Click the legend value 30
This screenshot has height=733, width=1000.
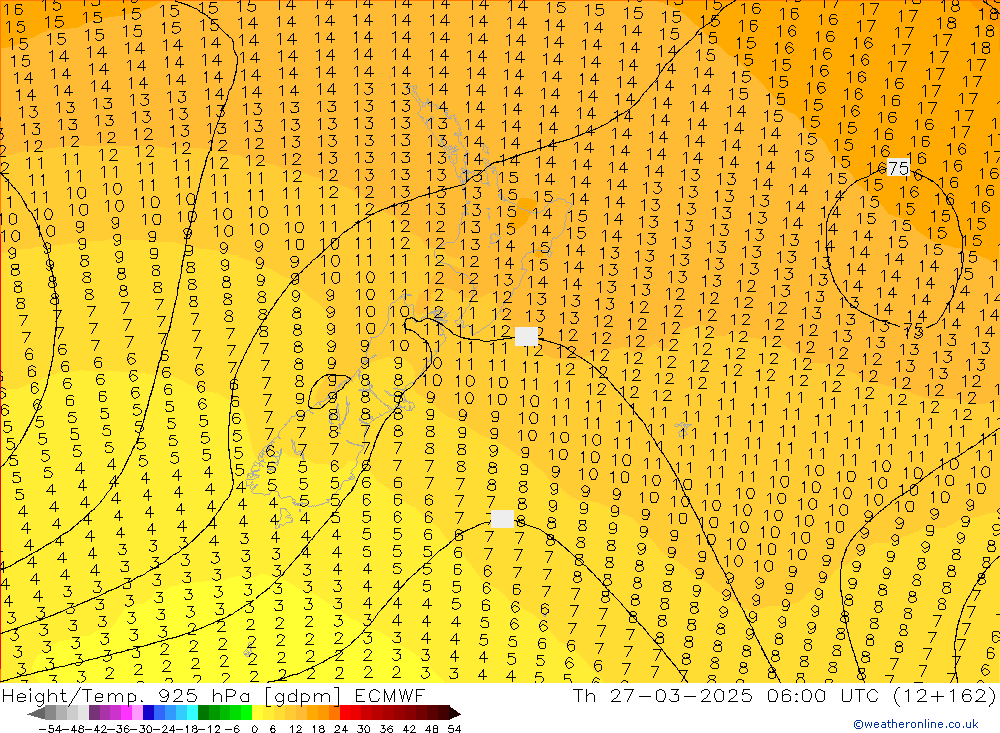click(x=364, y=729)
